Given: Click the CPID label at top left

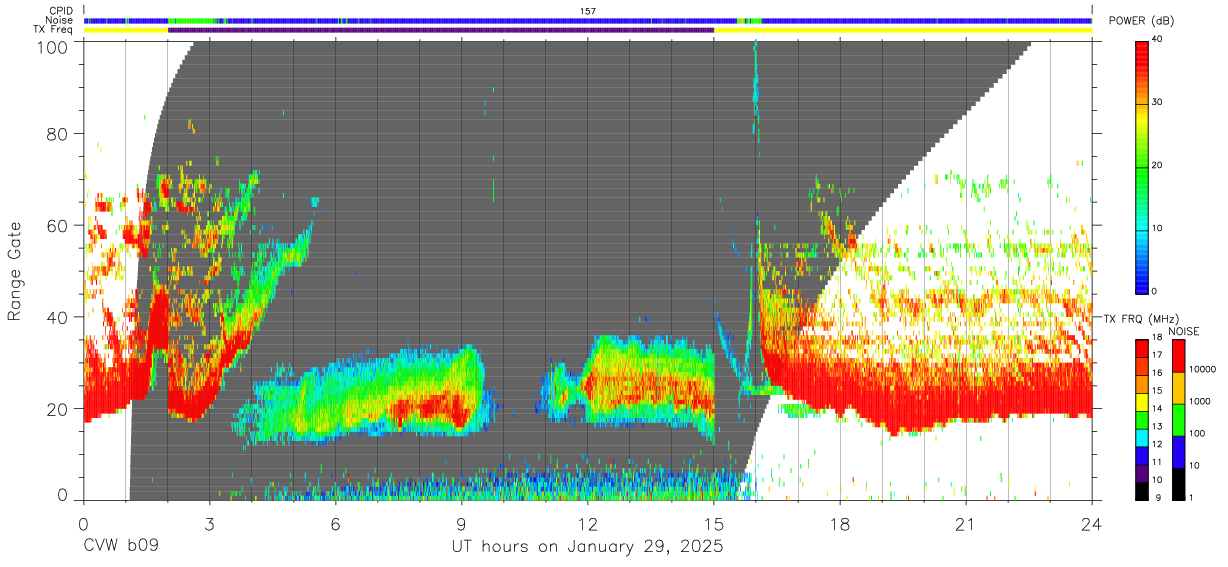Looking at the screenshot, I should [61, 11].
